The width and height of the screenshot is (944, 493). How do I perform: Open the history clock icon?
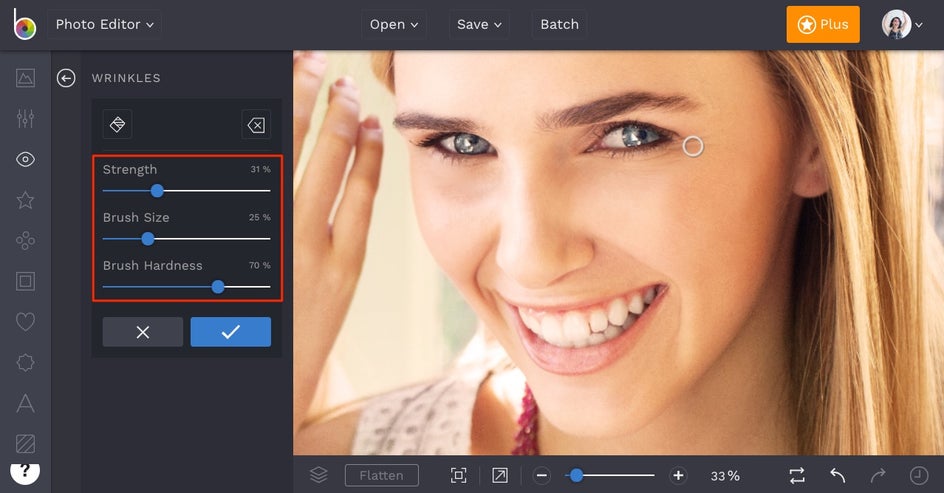(919, 476)
